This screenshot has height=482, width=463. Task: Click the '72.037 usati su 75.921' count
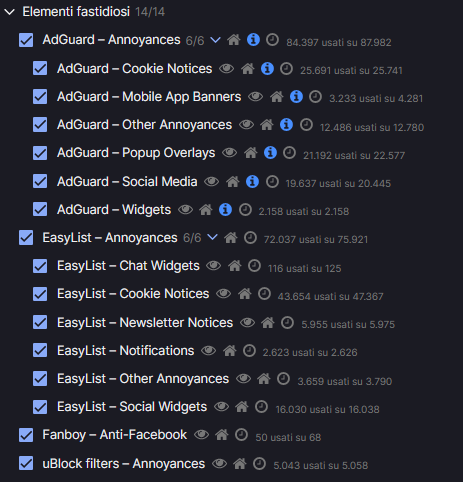(x=316, y=239)
